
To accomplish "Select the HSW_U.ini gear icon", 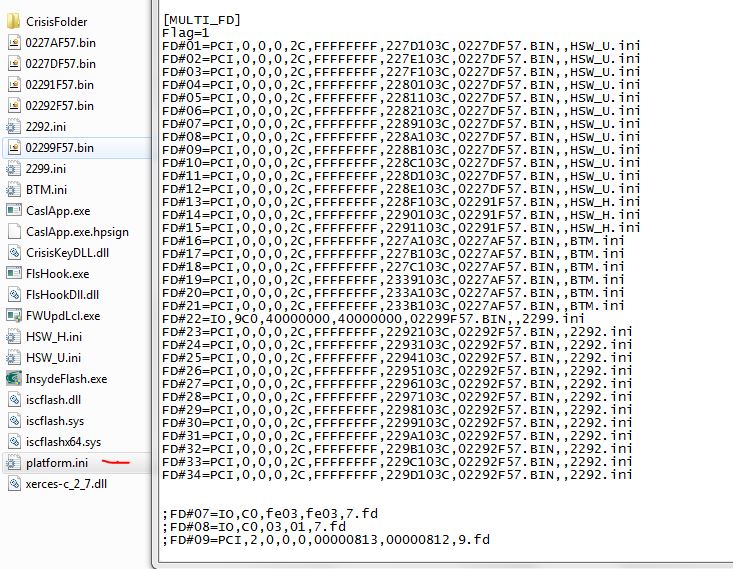I will click(14, 358).
